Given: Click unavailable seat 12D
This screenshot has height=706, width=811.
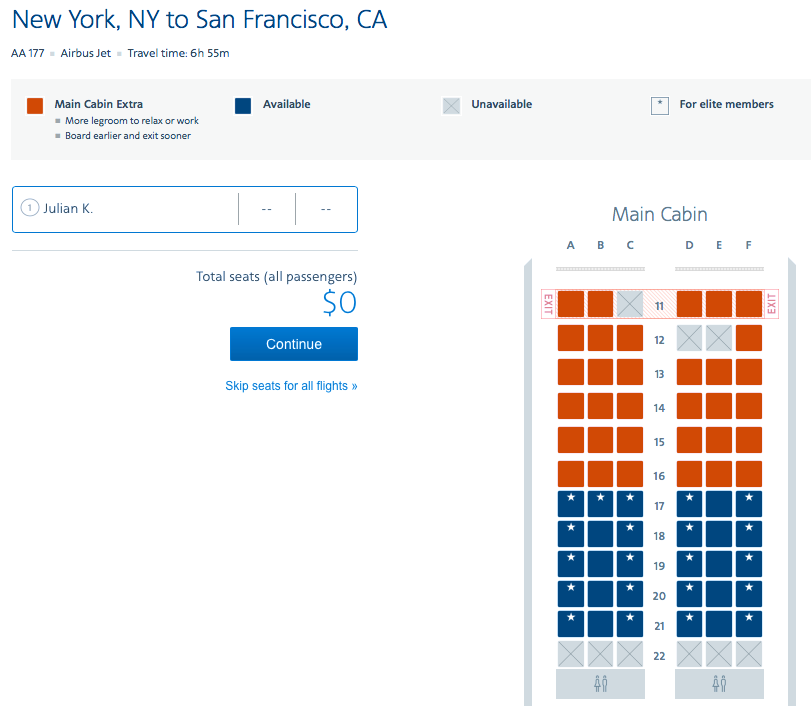Looking at the screenshot, I should (689, 338).
